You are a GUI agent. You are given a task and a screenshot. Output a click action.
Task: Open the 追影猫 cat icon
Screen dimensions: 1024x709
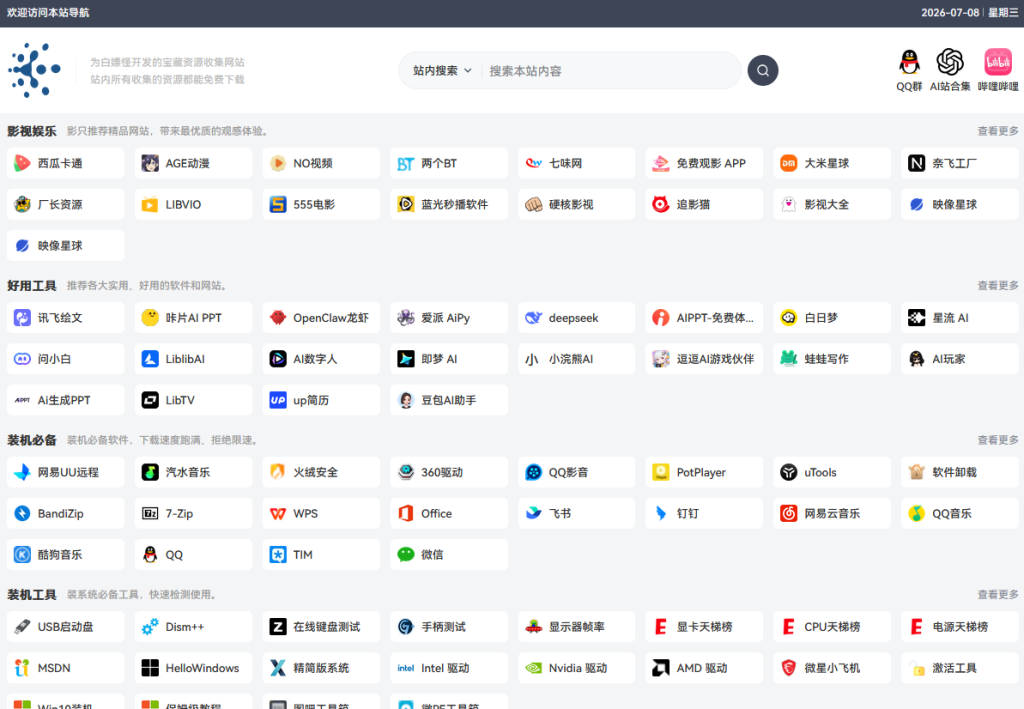click(x=661, y=204)
